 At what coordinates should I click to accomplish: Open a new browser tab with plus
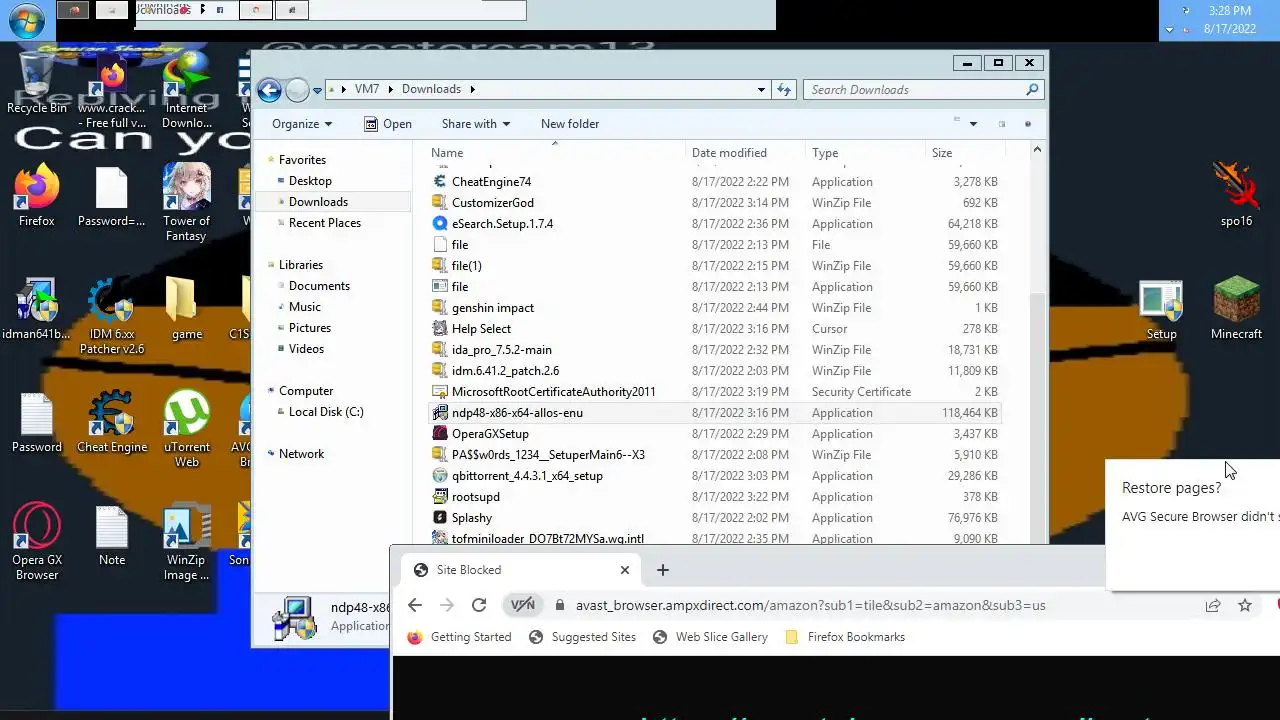(662, 570)
